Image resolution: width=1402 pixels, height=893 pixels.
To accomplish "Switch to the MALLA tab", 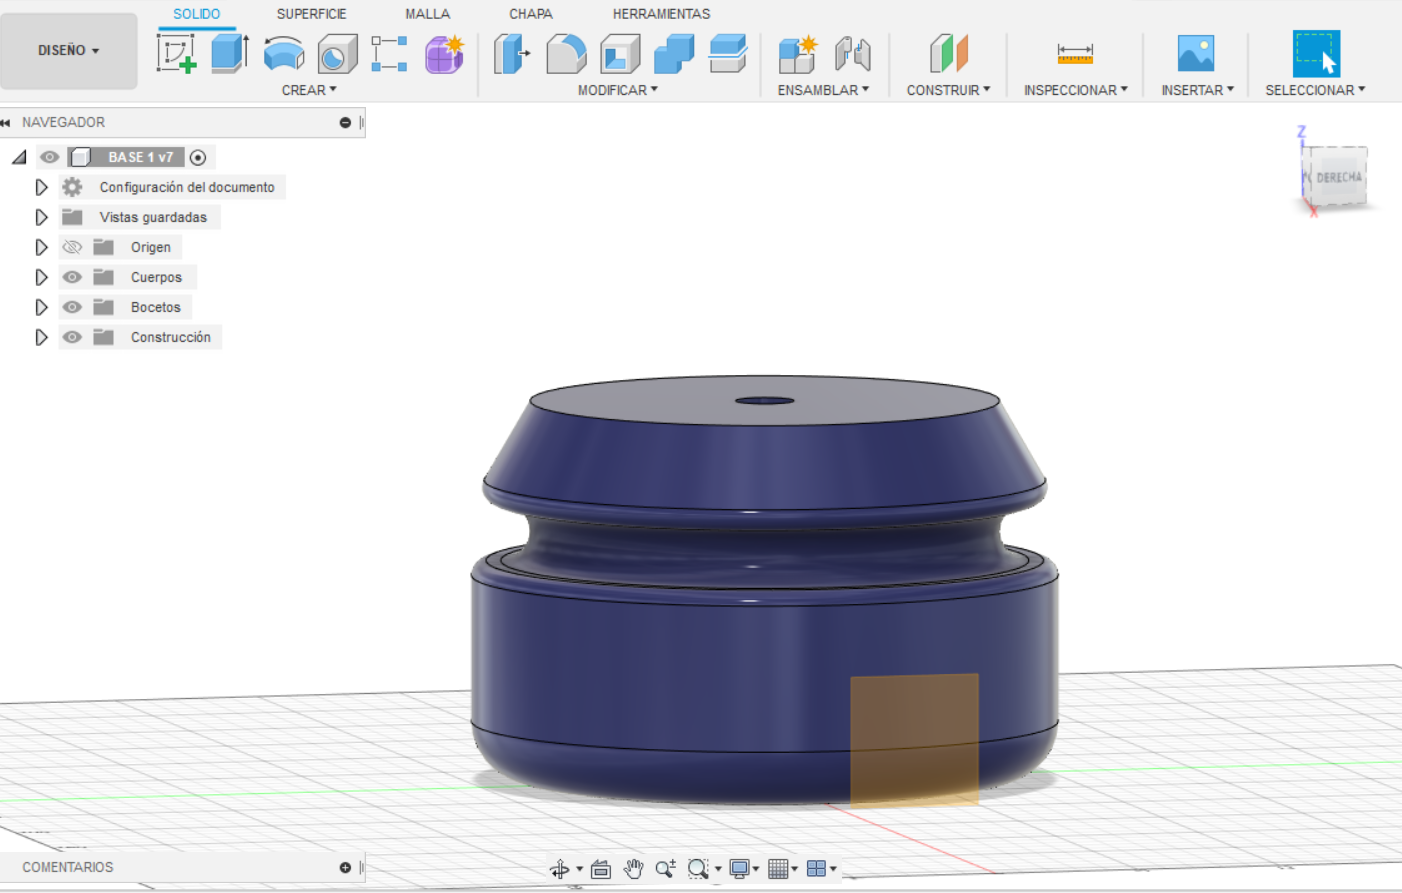I will 427,14.
